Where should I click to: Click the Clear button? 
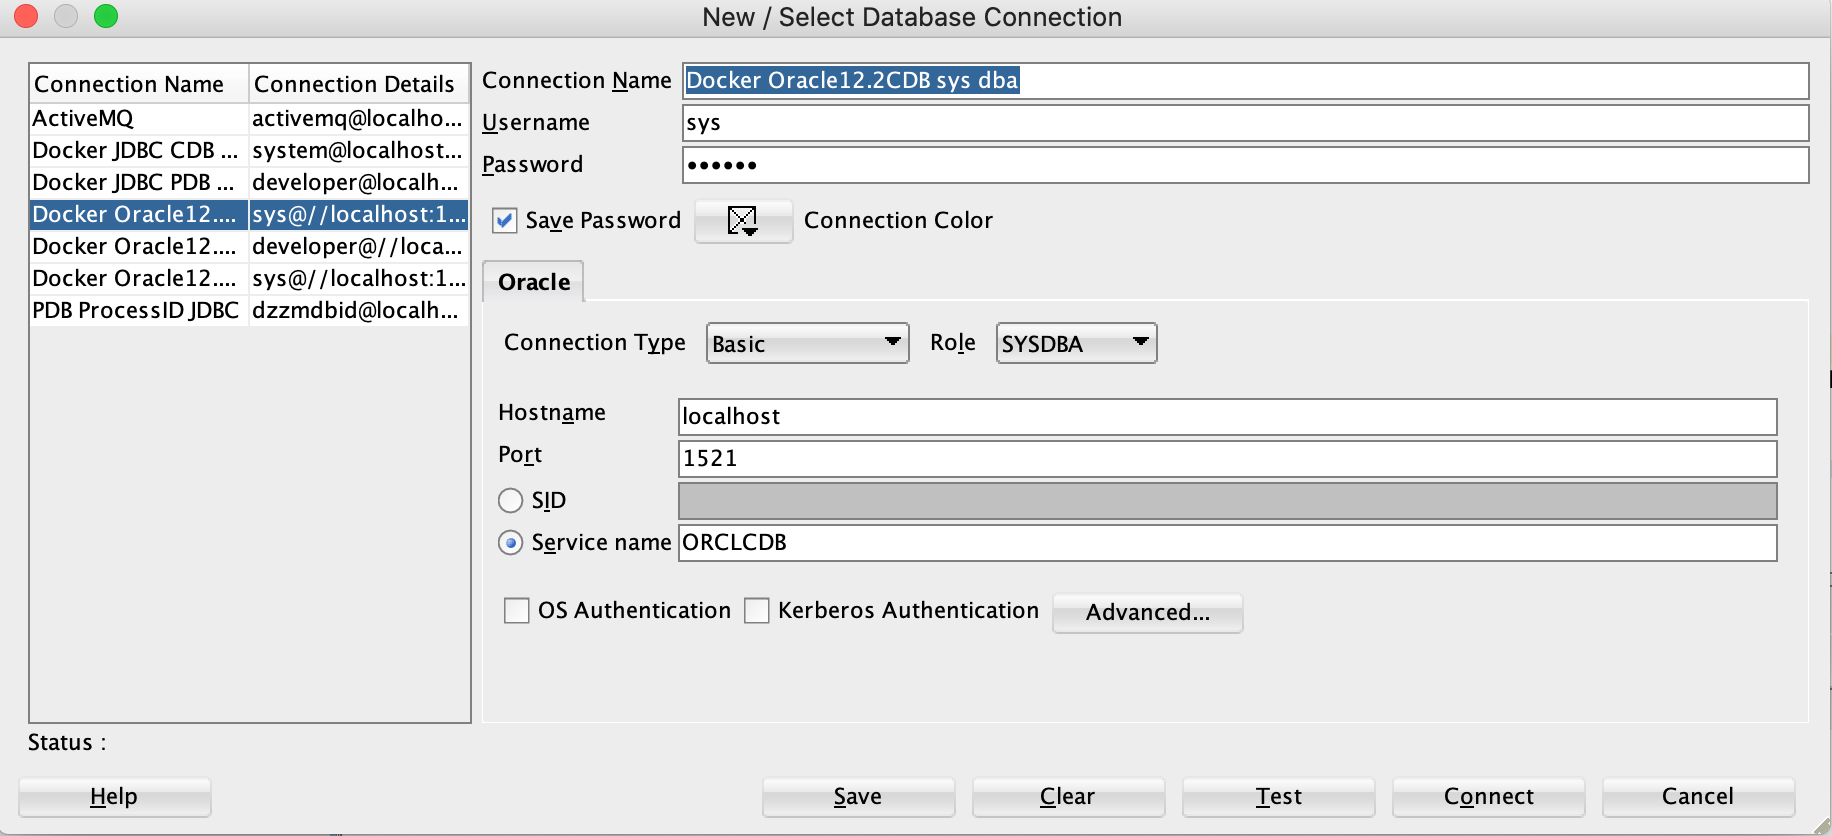click(x=1068, y=797)
